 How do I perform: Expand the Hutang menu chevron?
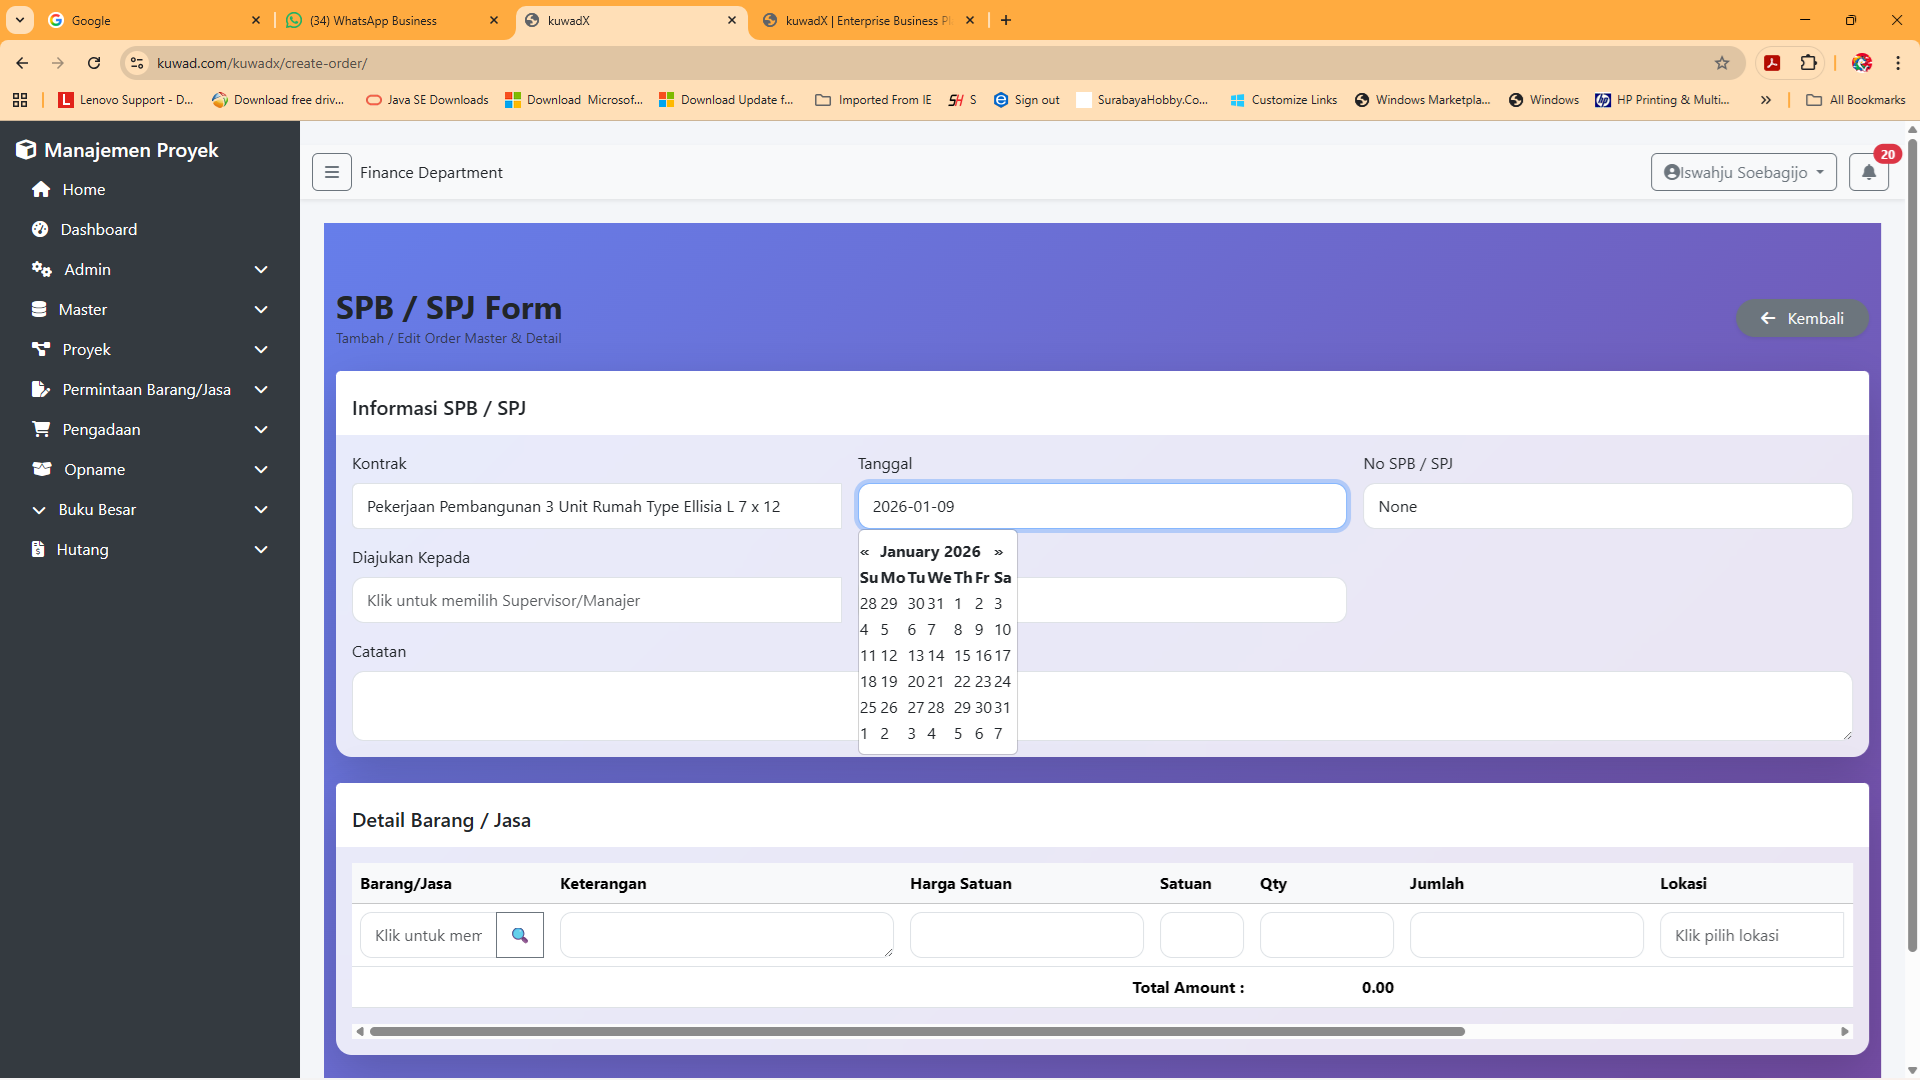pos(261,550)
